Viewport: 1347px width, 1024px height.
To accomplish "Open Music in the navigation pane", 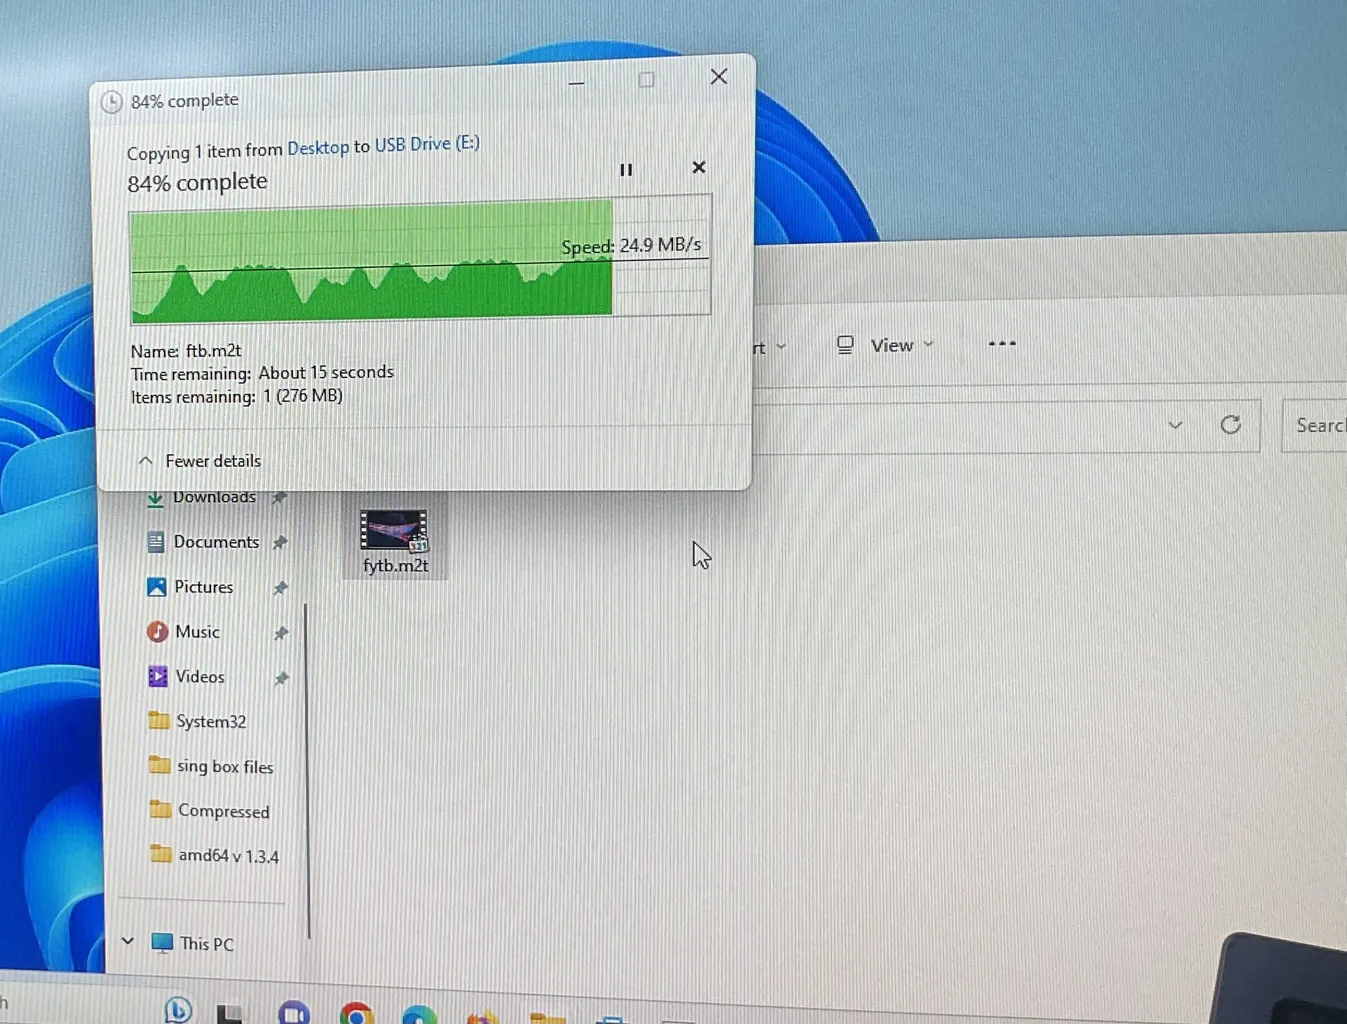I will (x=196, y=632).
